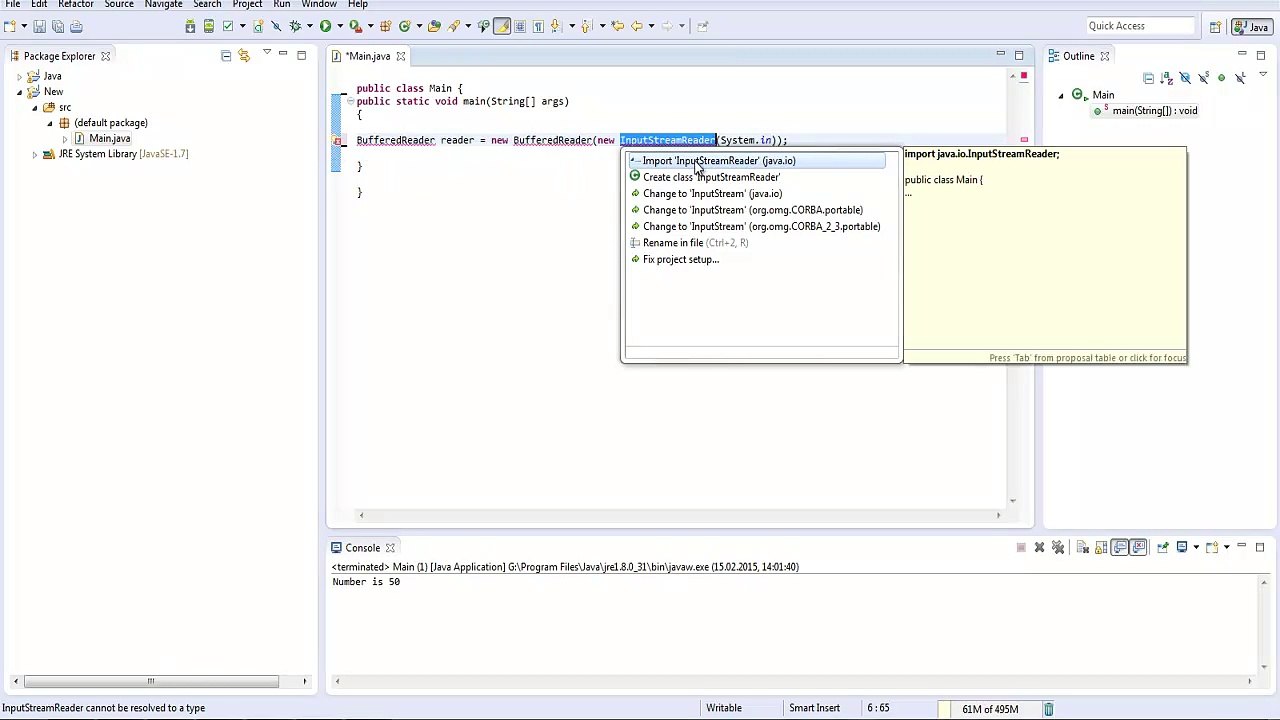Click the console horizontal scrollbar
Image resolution: width=1280 pixels, height=720 pixels.
pyautogui.click(x=793, y=682)
